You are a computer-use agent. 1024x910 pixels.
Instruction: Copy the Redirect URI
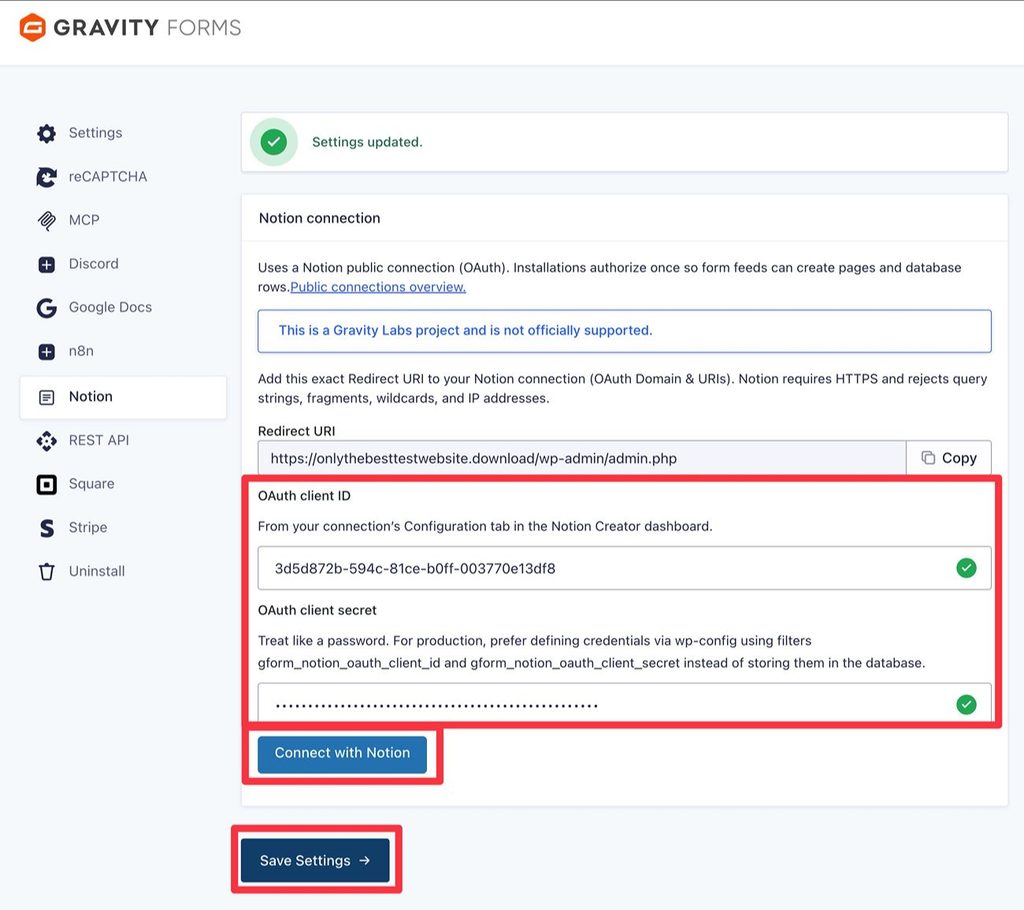(x=948, y=458)
